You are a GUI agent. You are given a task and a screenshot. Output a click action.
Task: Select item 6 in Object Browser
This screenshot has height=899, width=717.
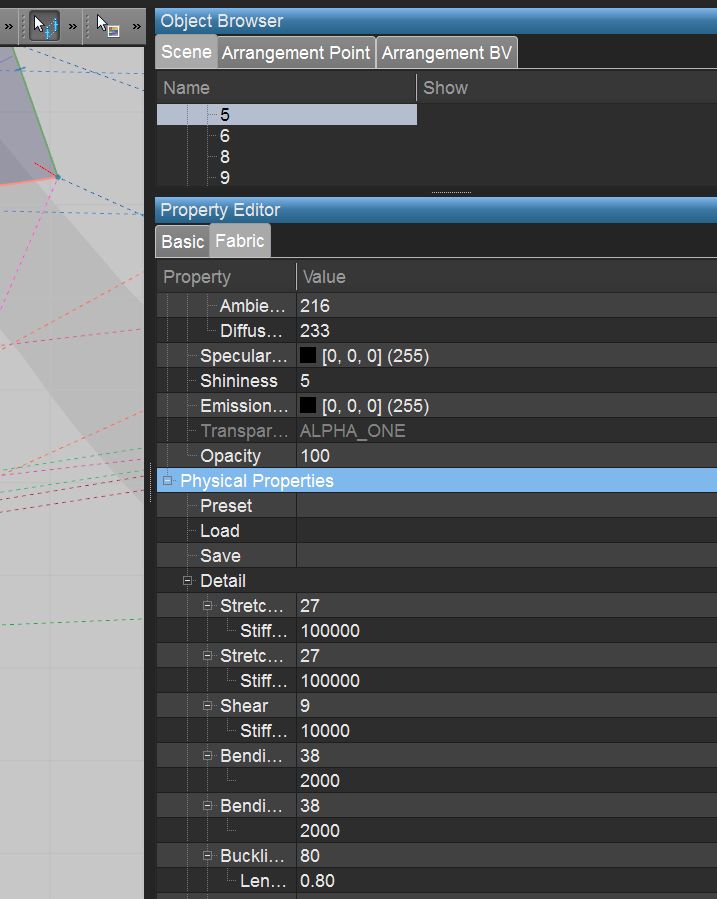(x=225, y=136)
